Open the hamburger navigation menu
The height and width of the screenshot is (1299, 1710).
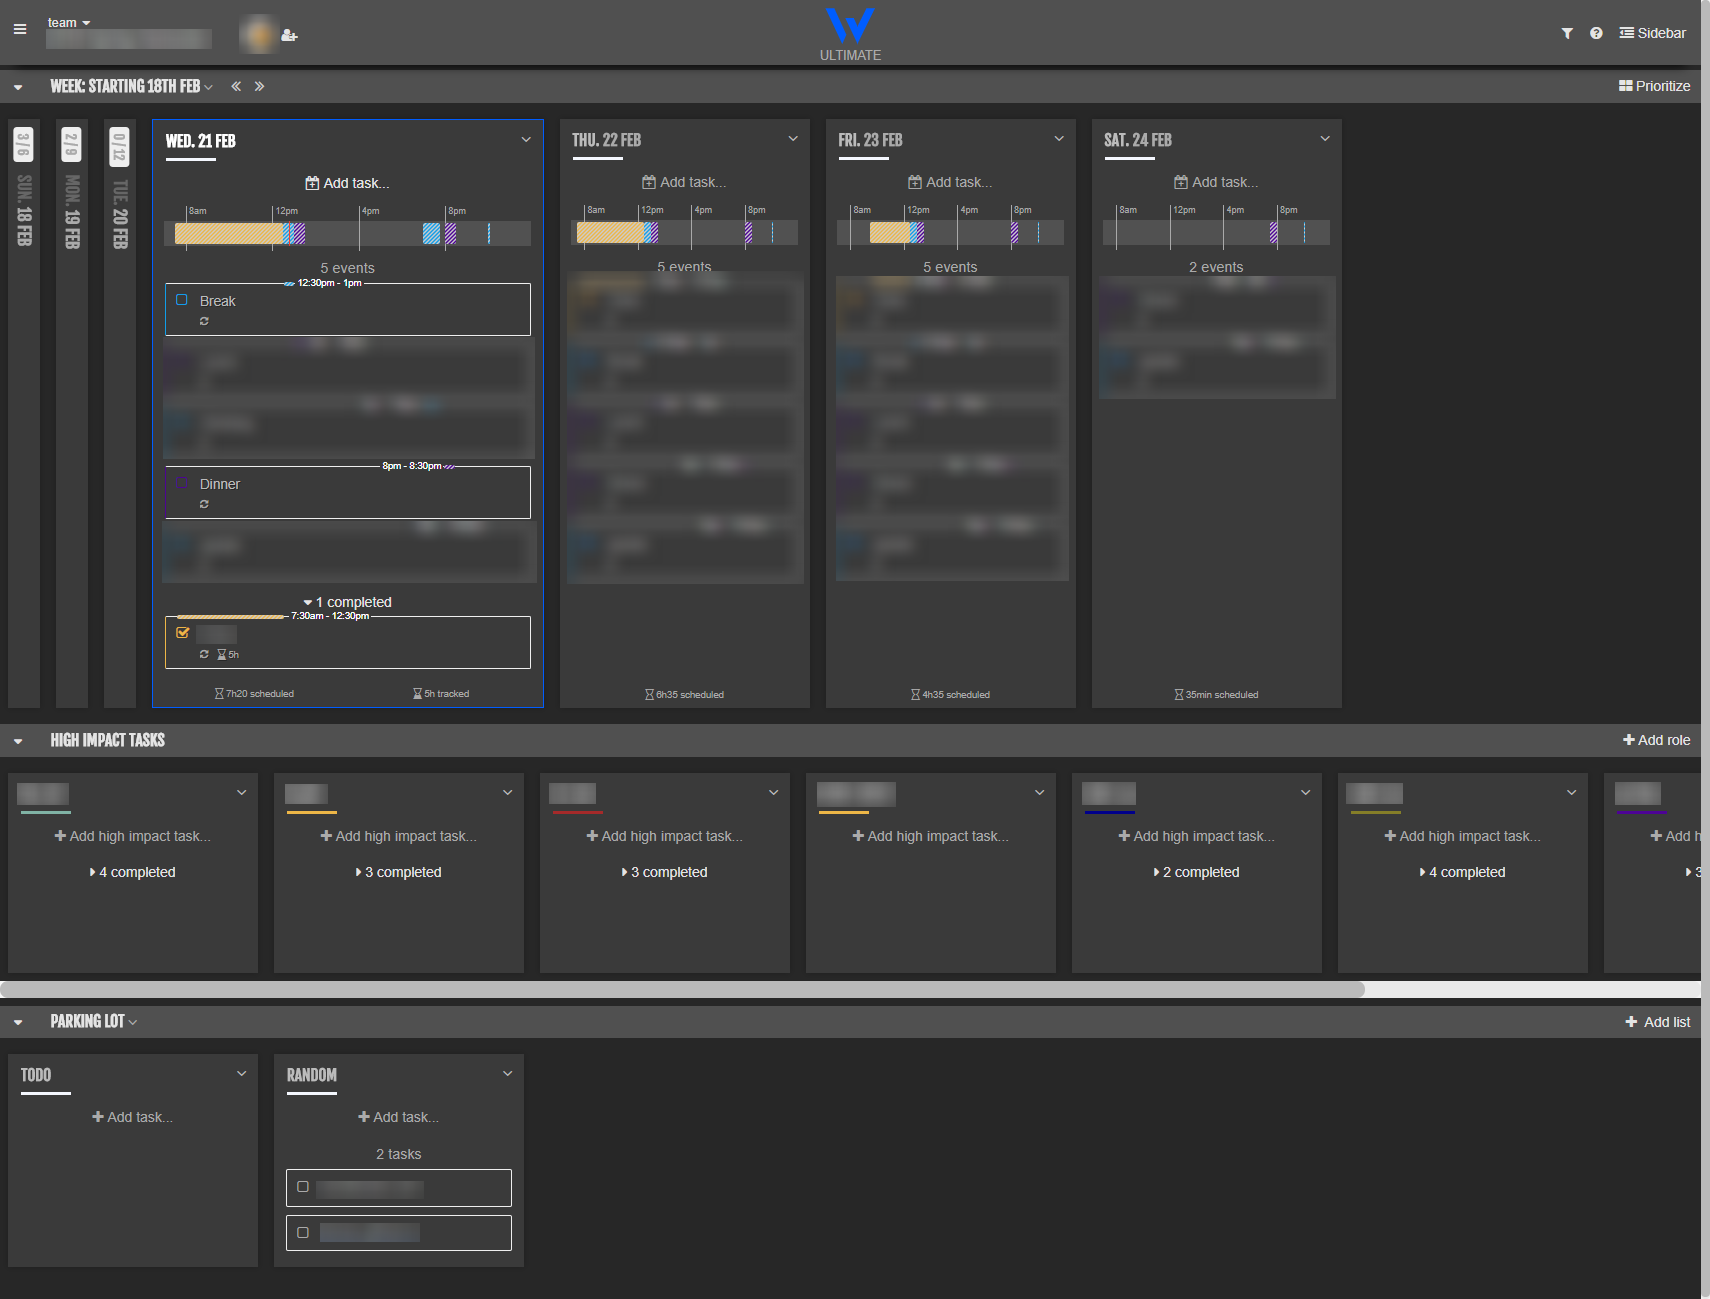(x=19, y=30)
